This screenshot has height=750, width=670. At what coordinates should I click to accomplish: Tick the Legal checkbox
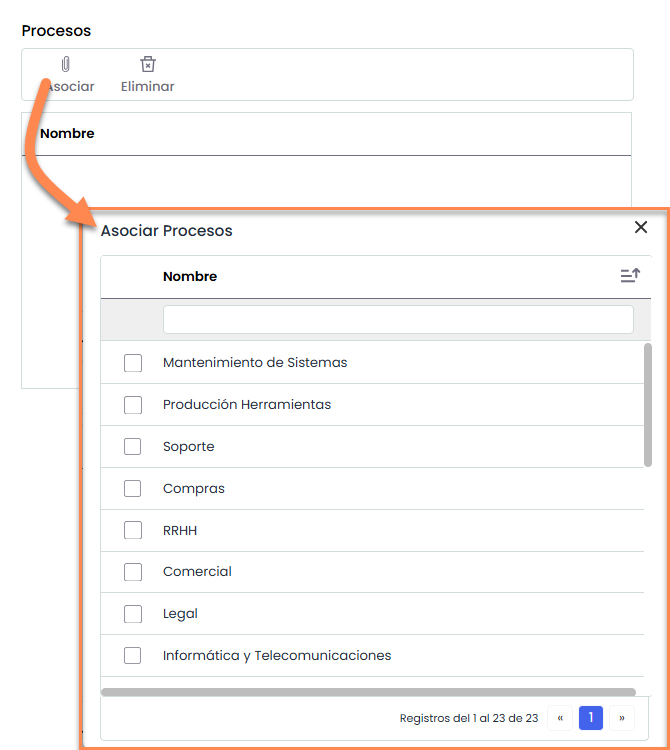point(133,614)
